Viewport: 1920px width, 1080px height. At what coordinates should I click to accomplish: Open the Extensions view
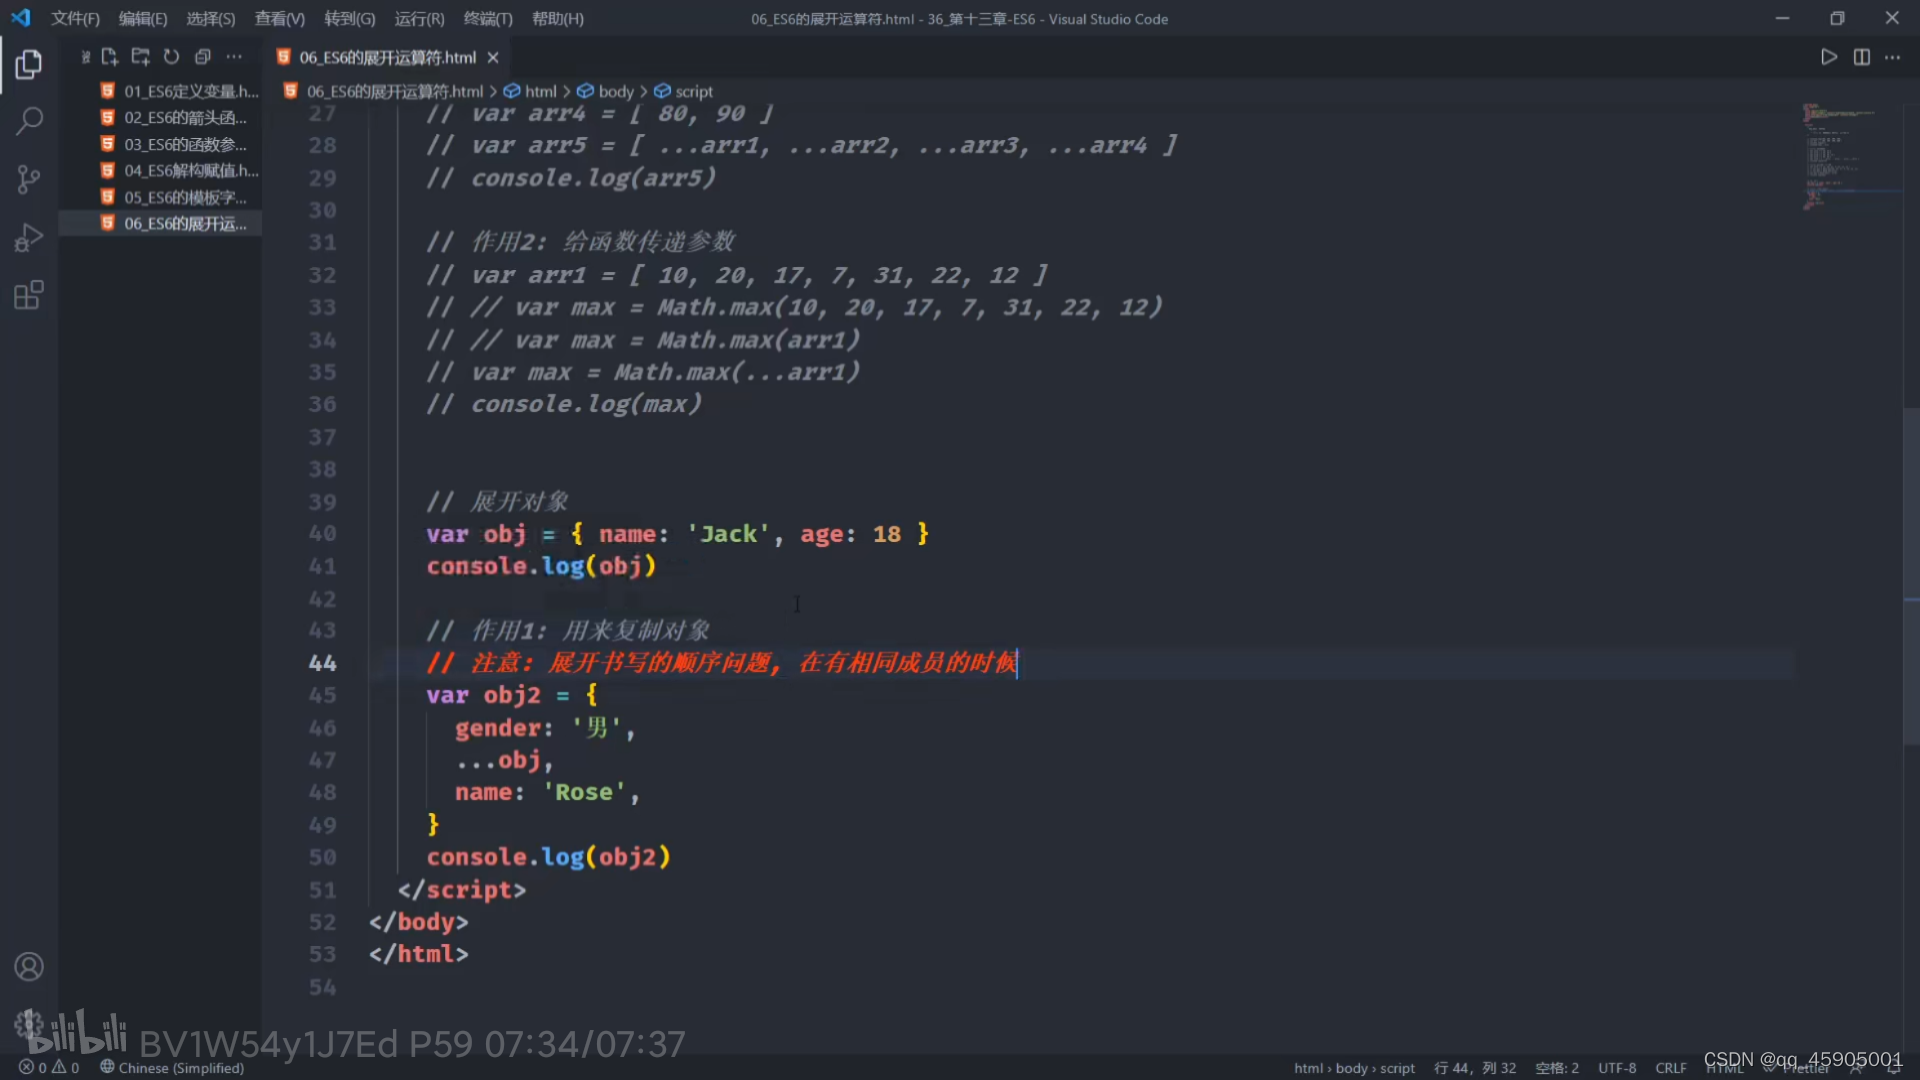[29, 295]
